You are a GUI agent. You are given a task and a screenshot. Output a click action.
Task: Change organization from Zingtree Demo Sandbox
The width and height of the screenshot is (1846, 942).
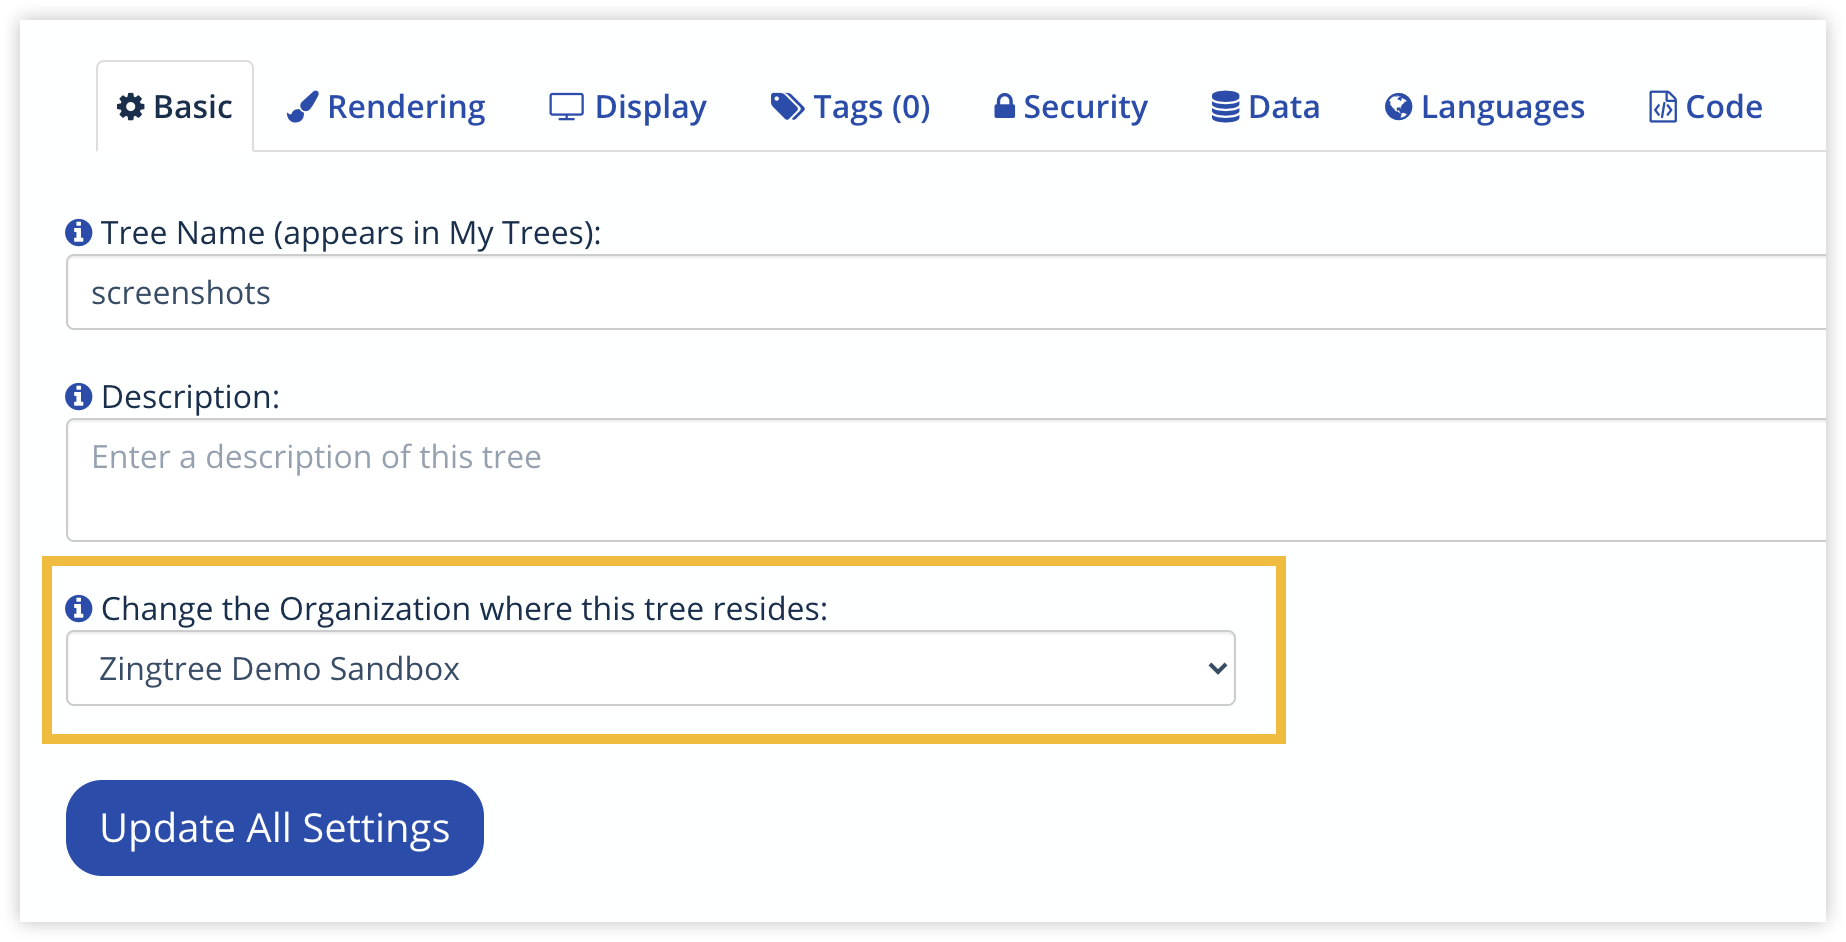650,667
